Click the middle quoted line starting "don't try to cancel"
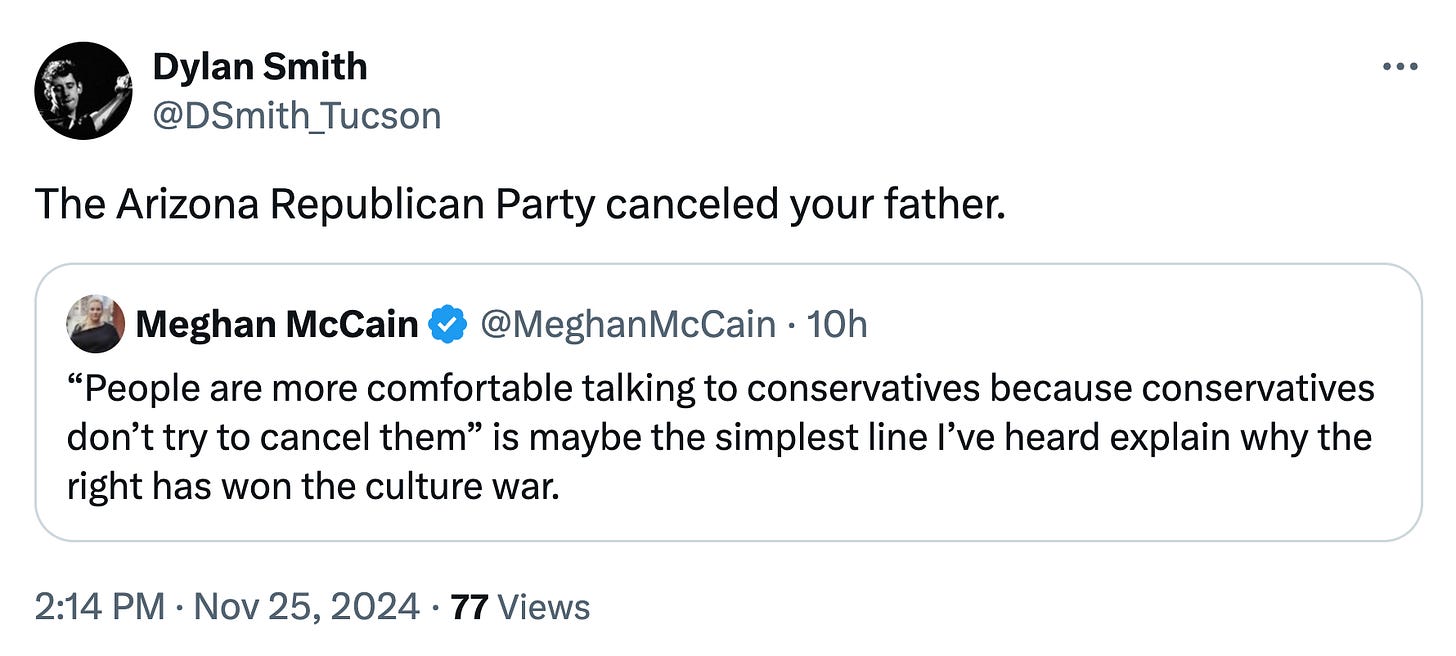The height and width of the screenshot is (656, 1456). [x=720, y=437]
